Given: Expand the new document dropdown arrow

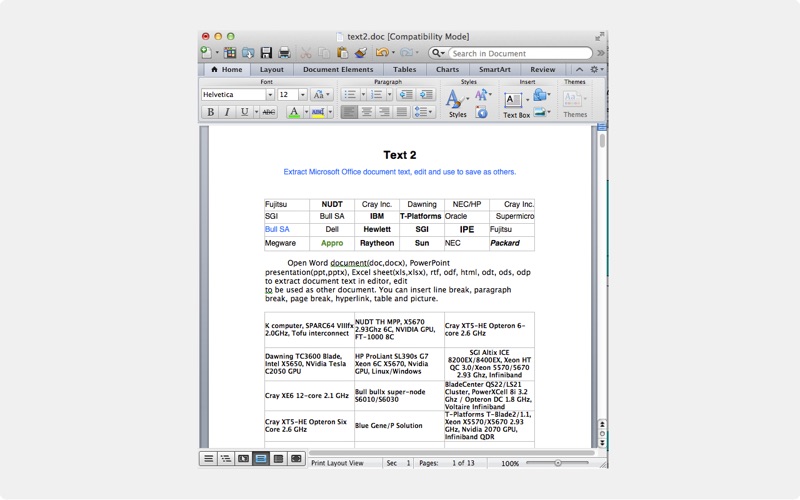Looking at the screenshot, I should pos(217,53).
